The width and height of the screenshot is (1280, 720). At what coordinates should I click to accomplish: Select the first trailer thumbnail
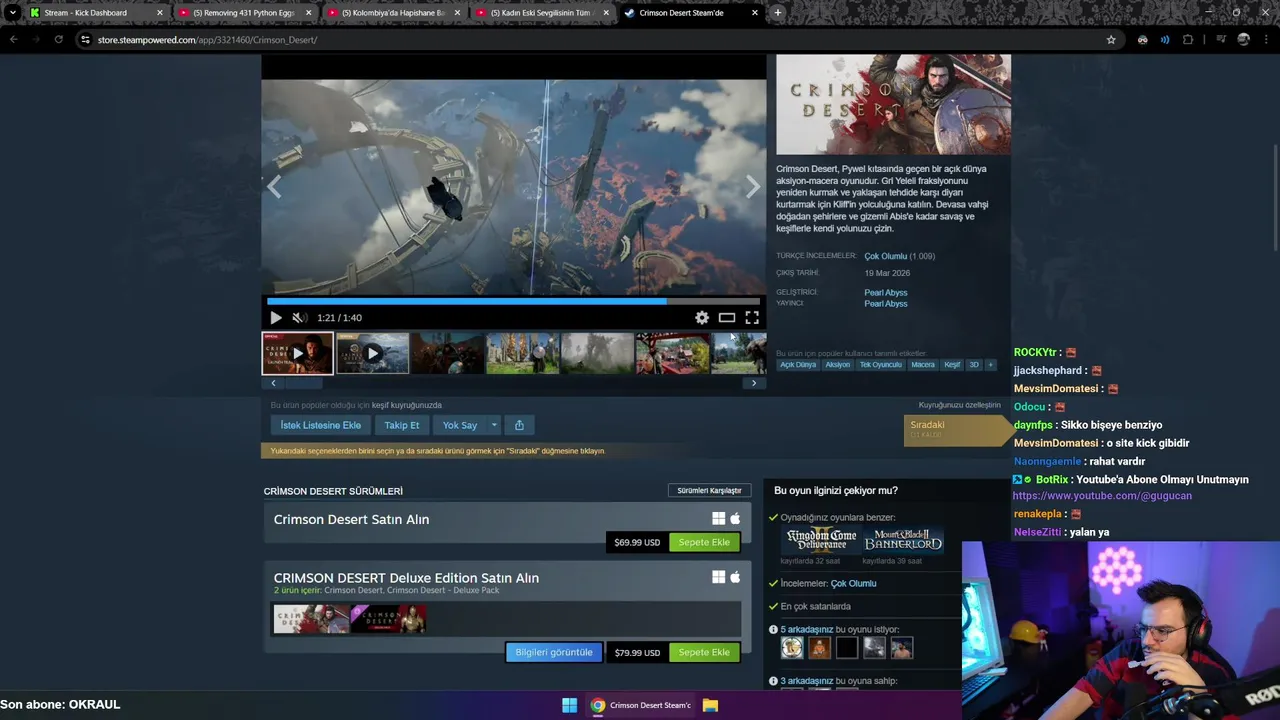coord(297,353)
